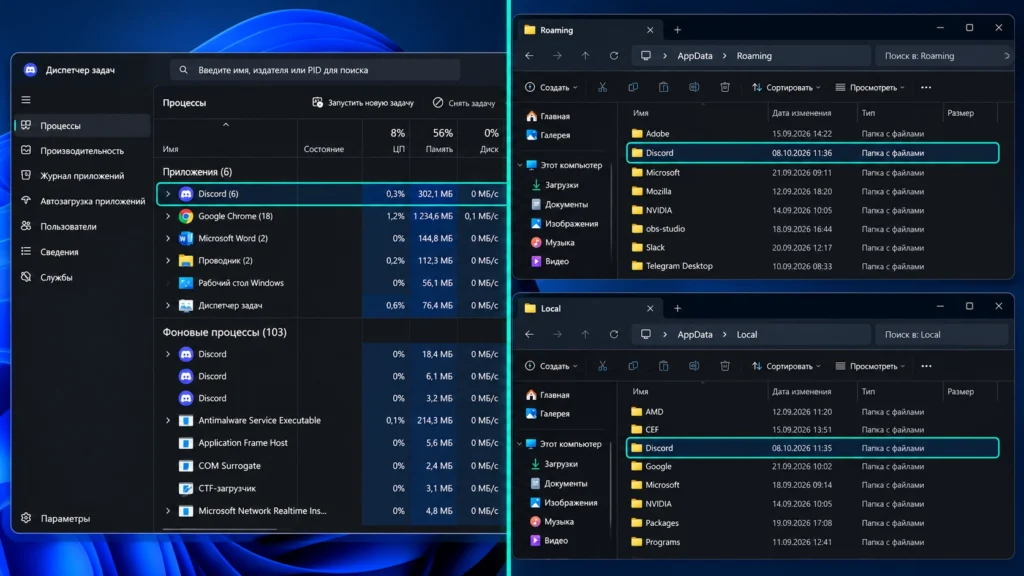Open Службы section in Task Manager
This screenshot has height=576, width=1024.
coord(82,278)
